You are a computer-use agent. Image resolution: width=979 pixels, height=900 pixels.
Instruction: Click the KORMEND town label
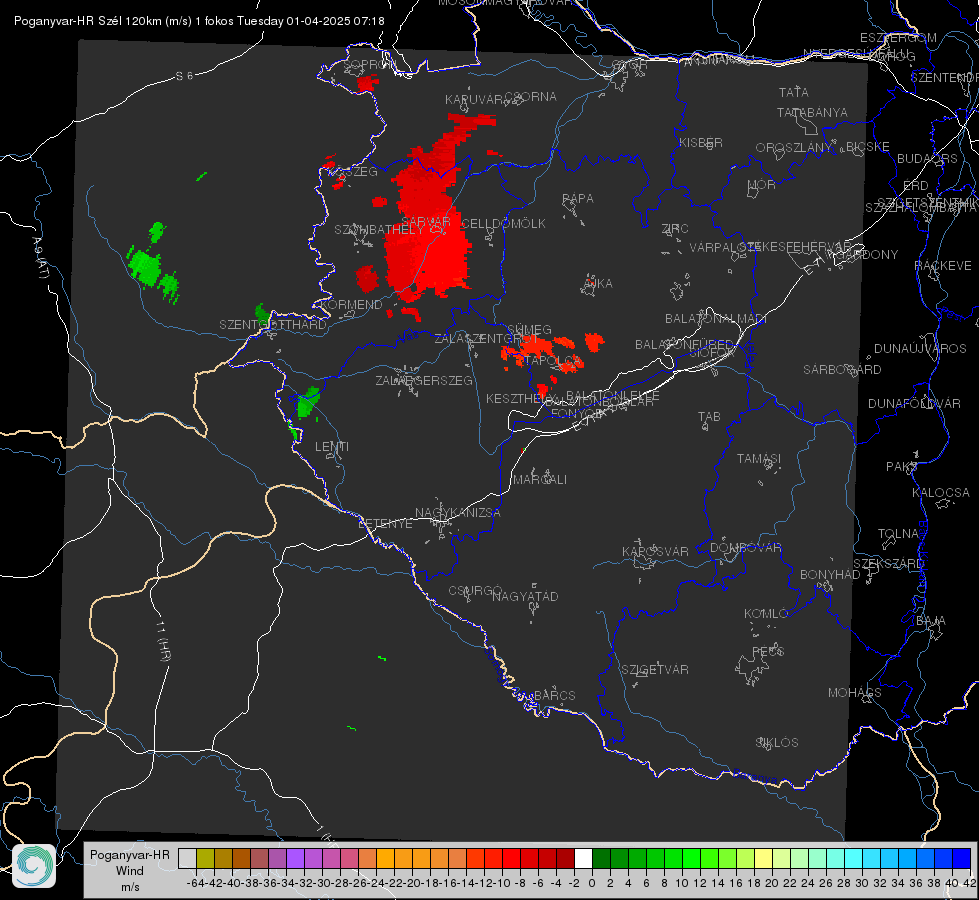[x=351, y=305]
